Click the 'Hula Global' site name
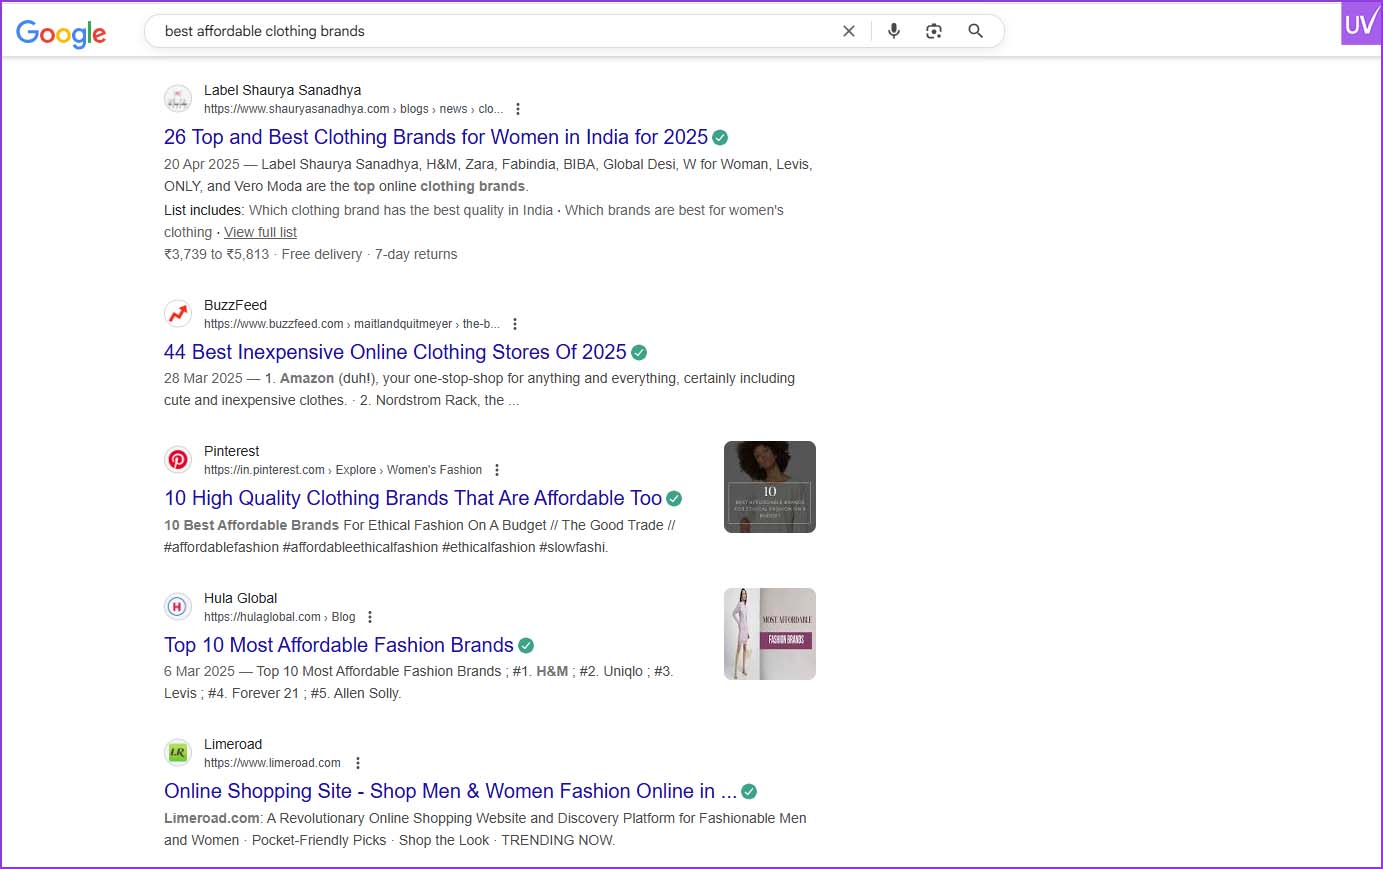The height and width of the screenshot is (869, 1383). click(240, 598)
